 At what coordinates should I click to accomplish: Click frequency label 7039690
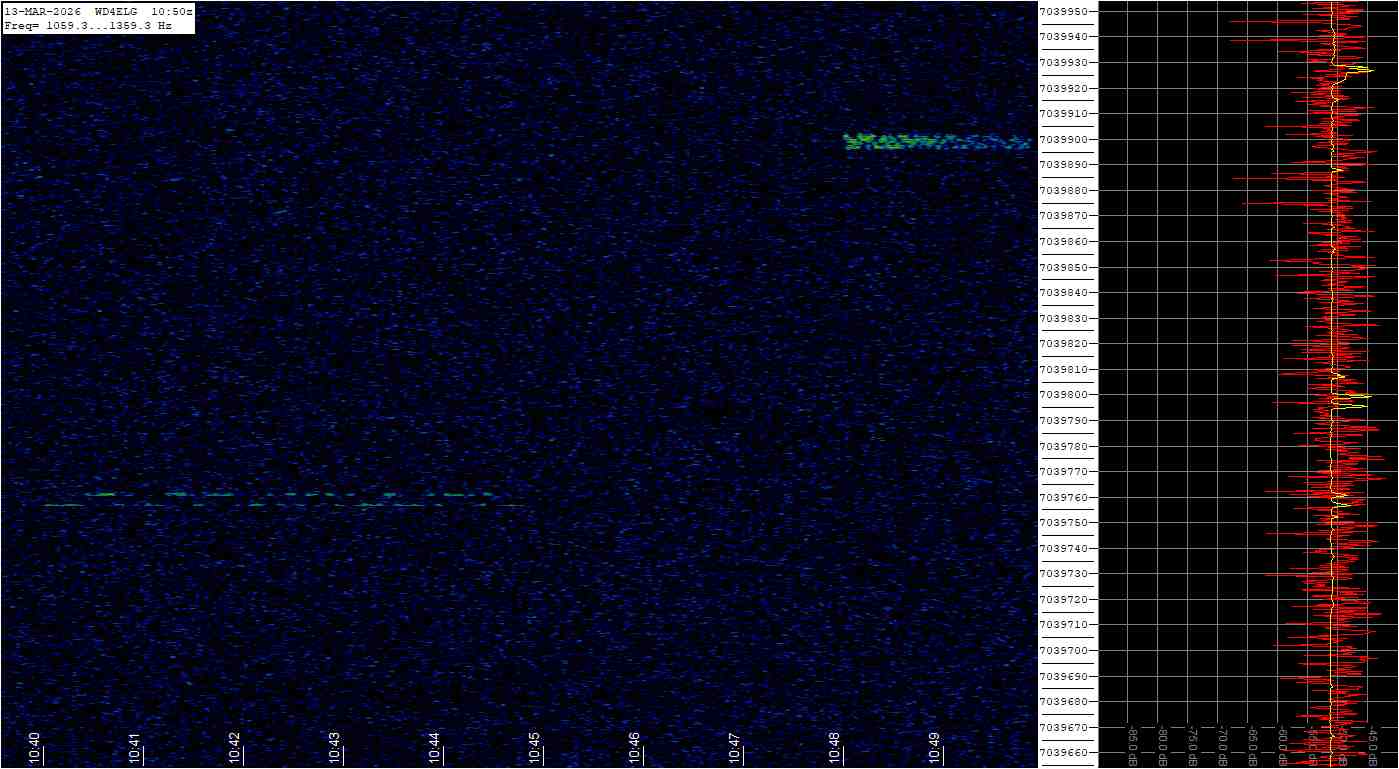[1063, 677]
